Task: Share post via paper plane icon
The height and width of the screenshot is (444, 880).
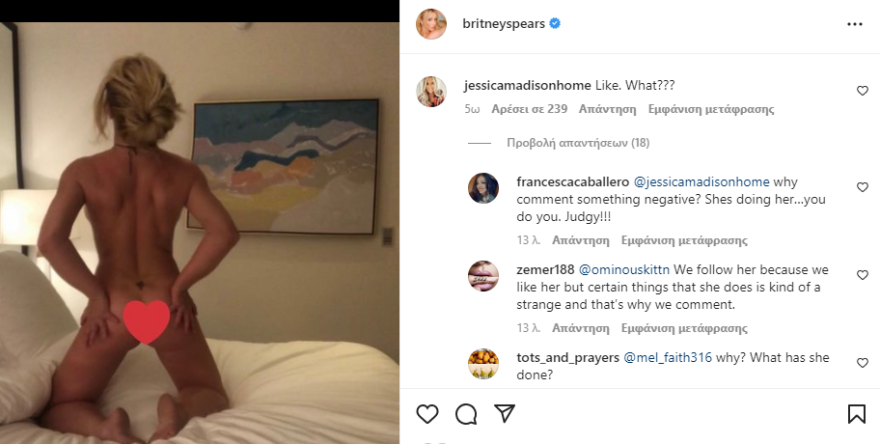Action: pyautogui.click(x=505, y=414)
